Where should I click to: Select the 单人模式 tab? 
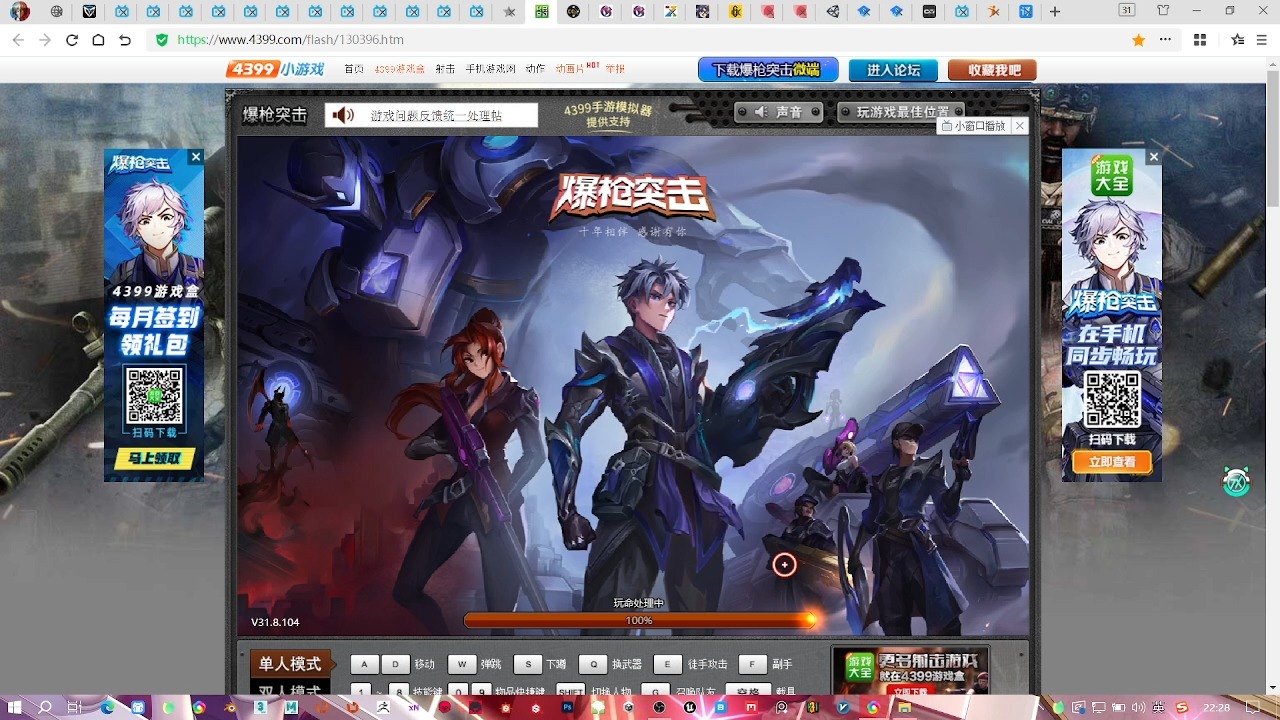pyautogui.click(x=290, y=664)
